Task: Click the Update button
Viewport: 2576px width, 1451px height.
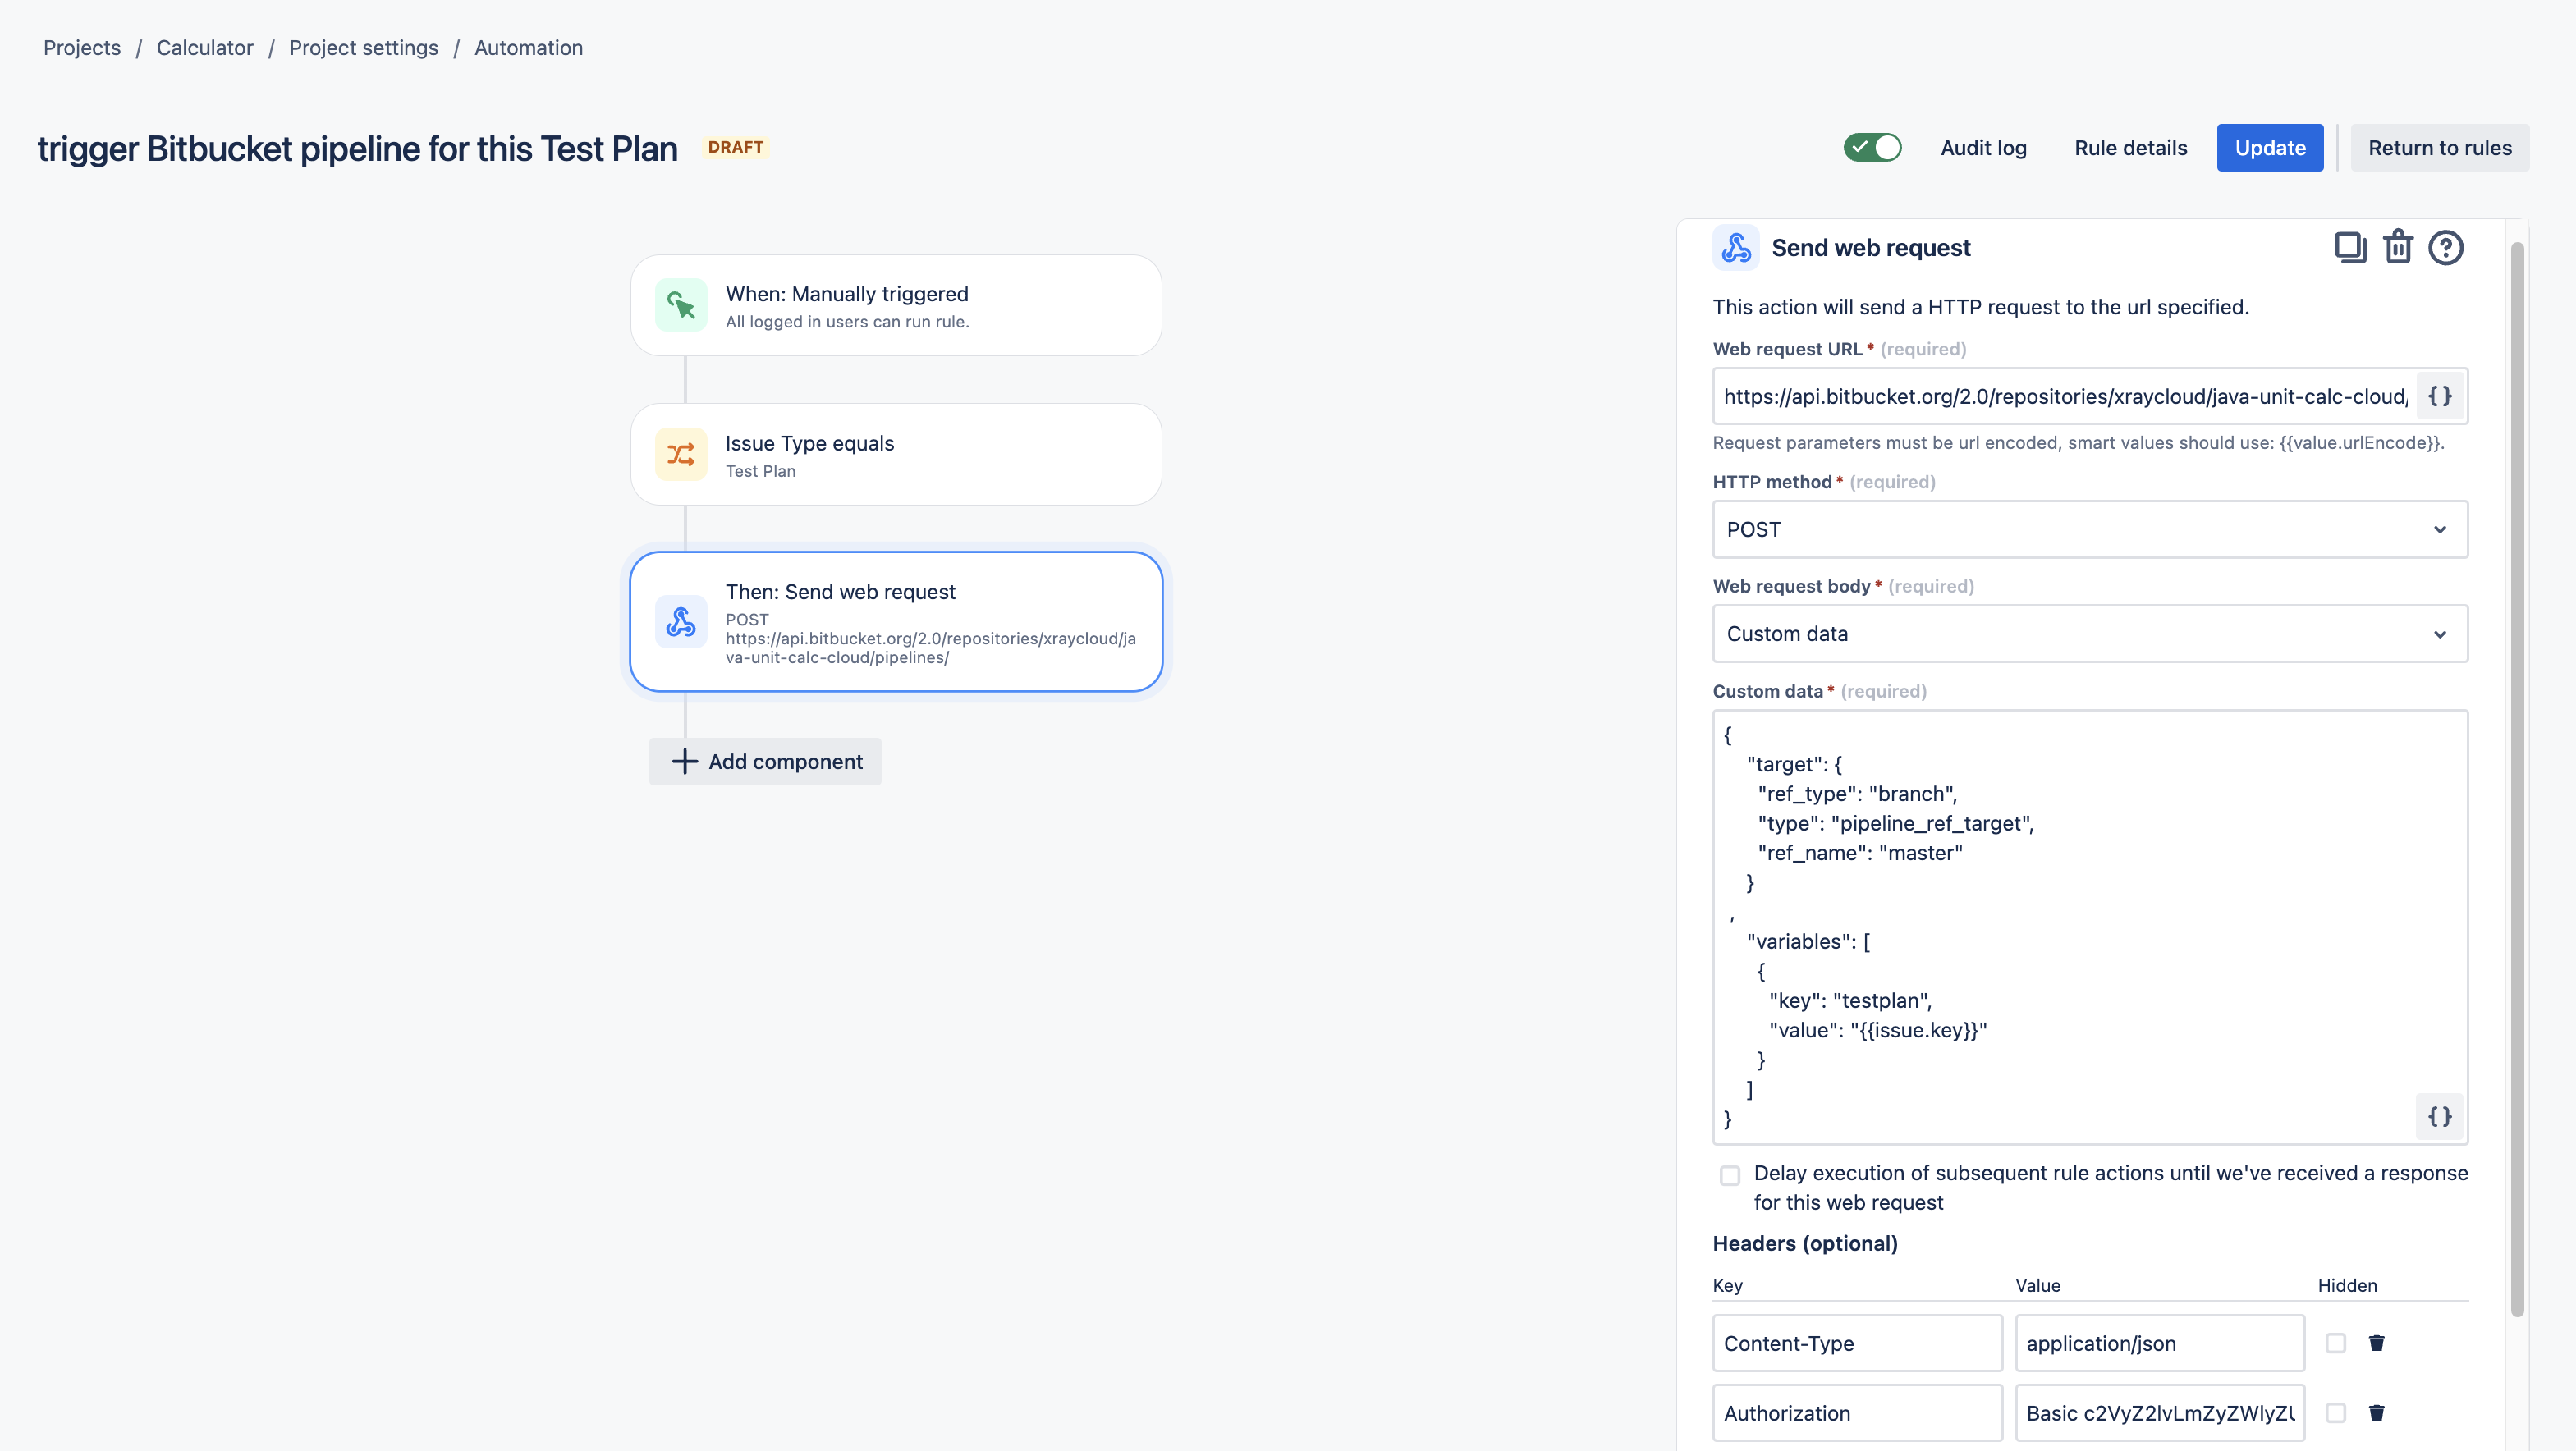Action: pos(2270,148)
